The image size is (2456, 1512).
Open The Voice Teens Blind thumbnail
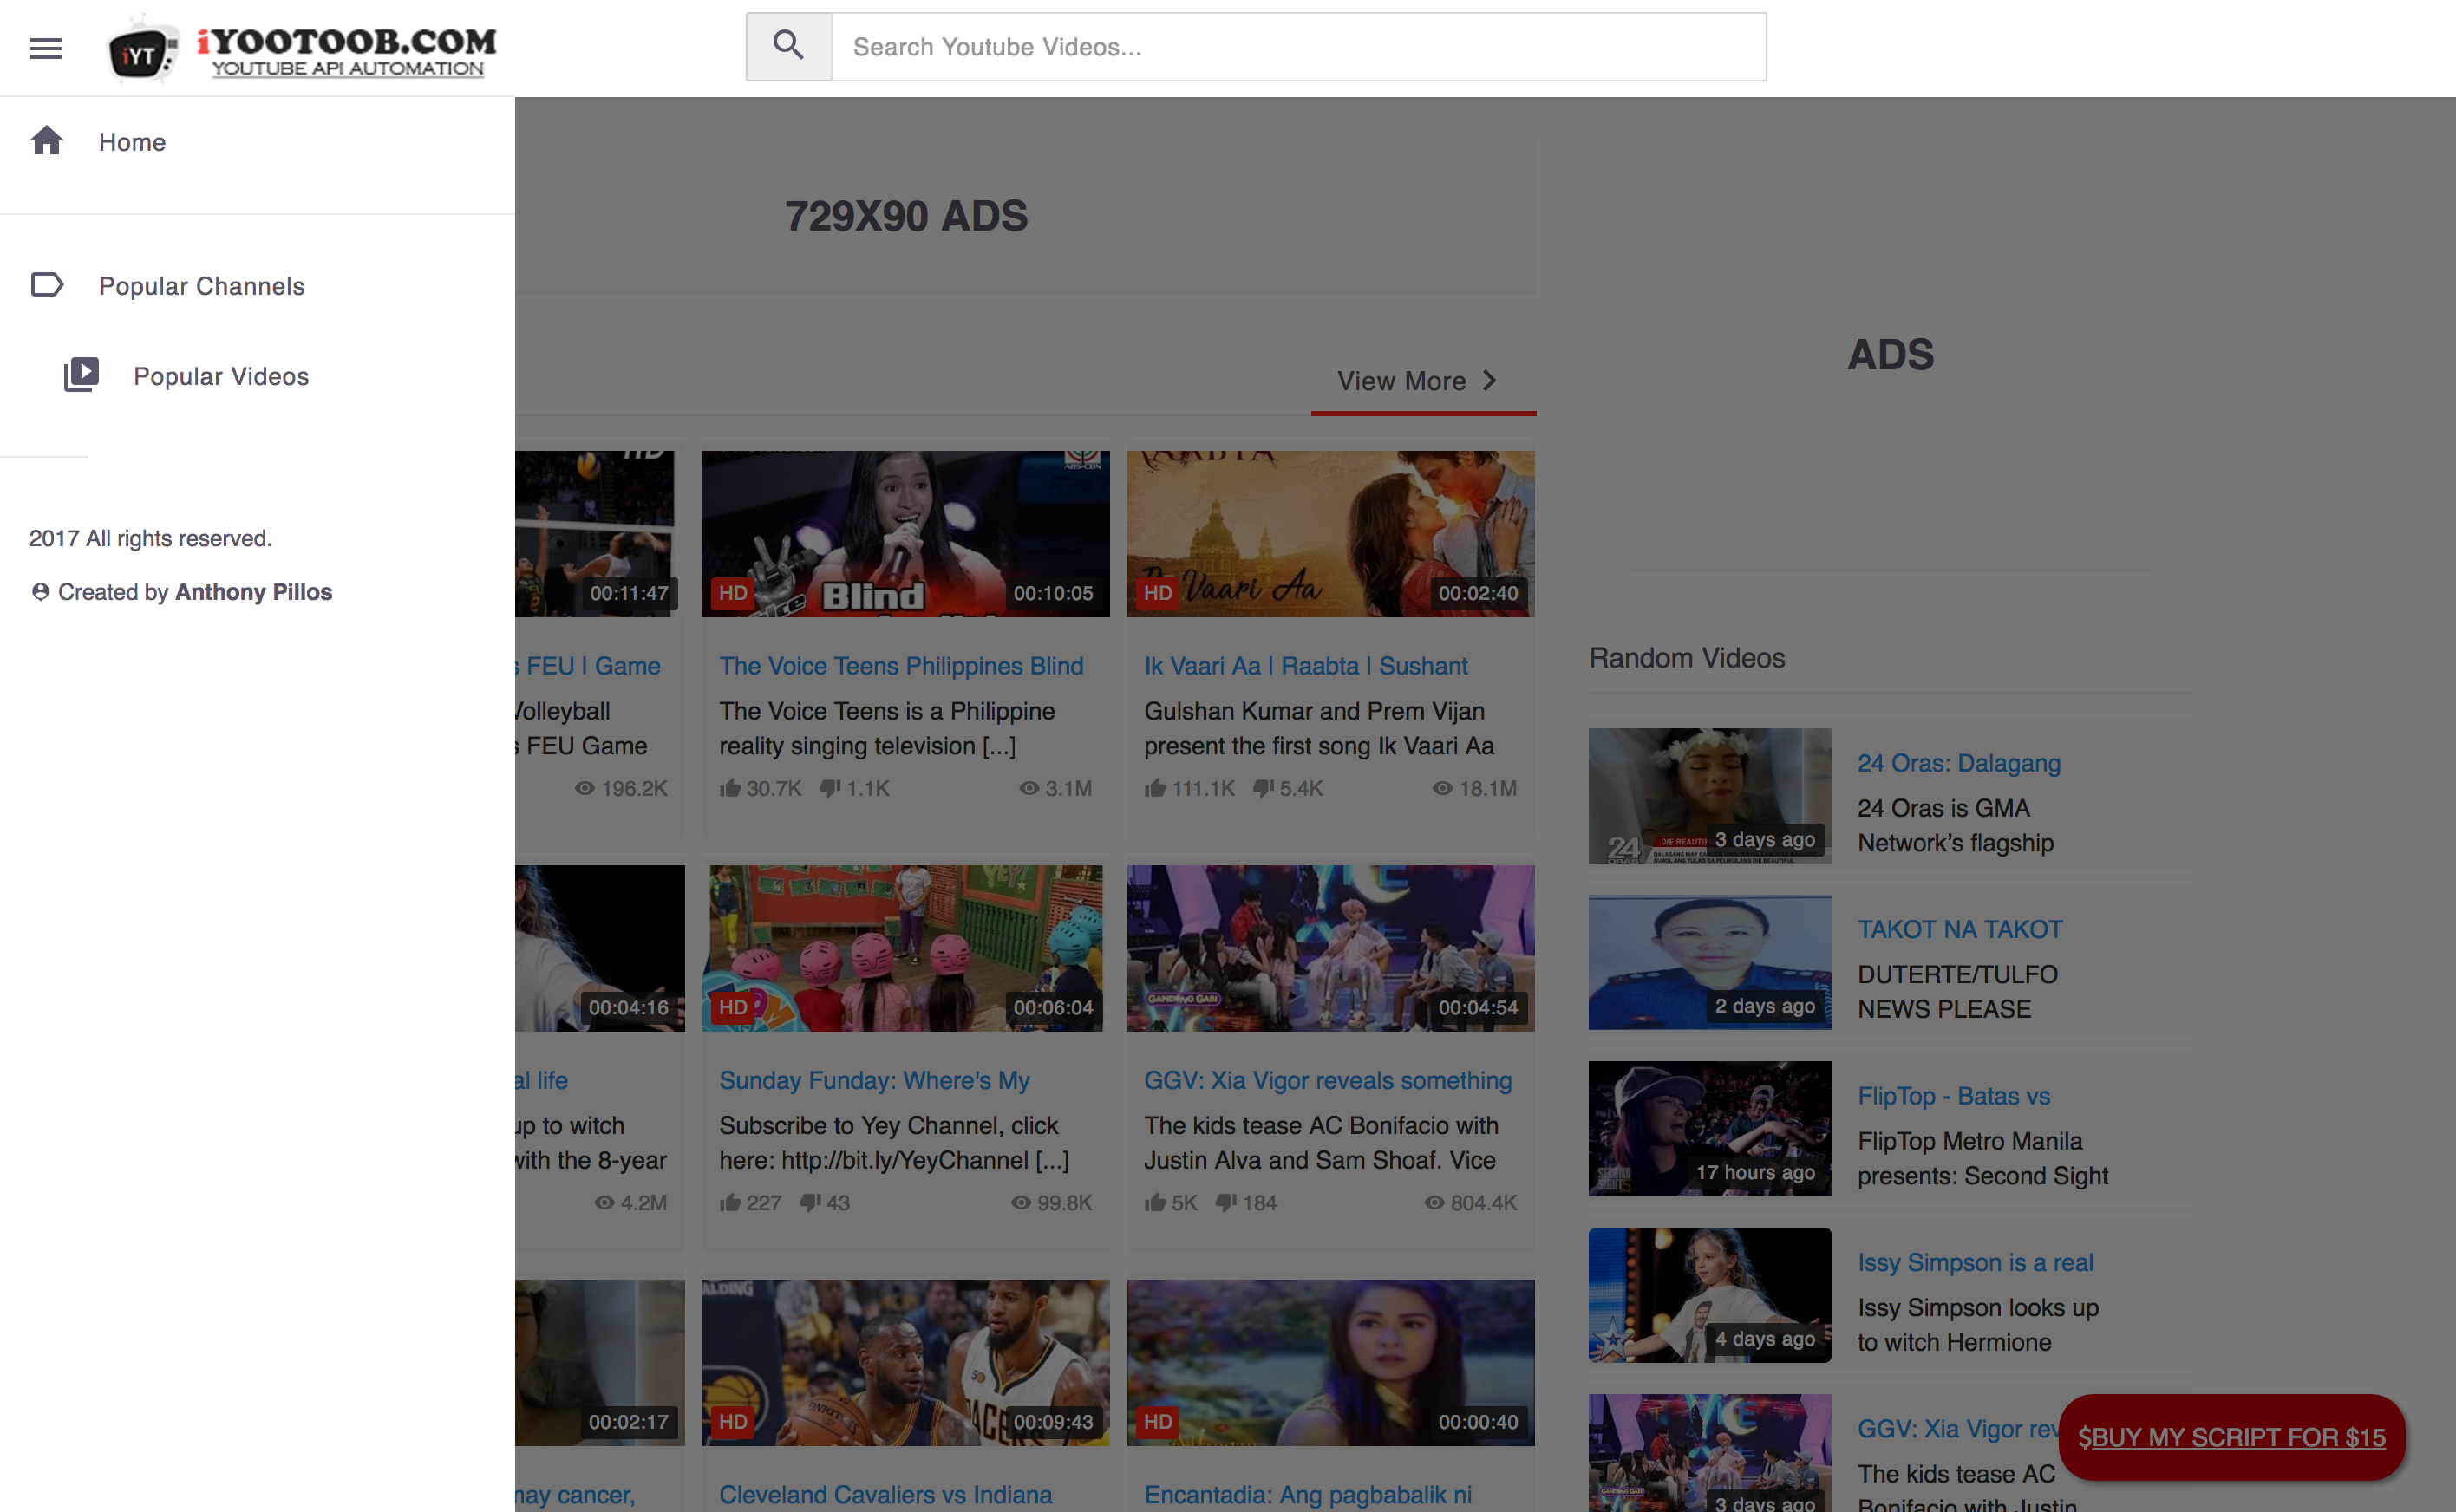905,533
